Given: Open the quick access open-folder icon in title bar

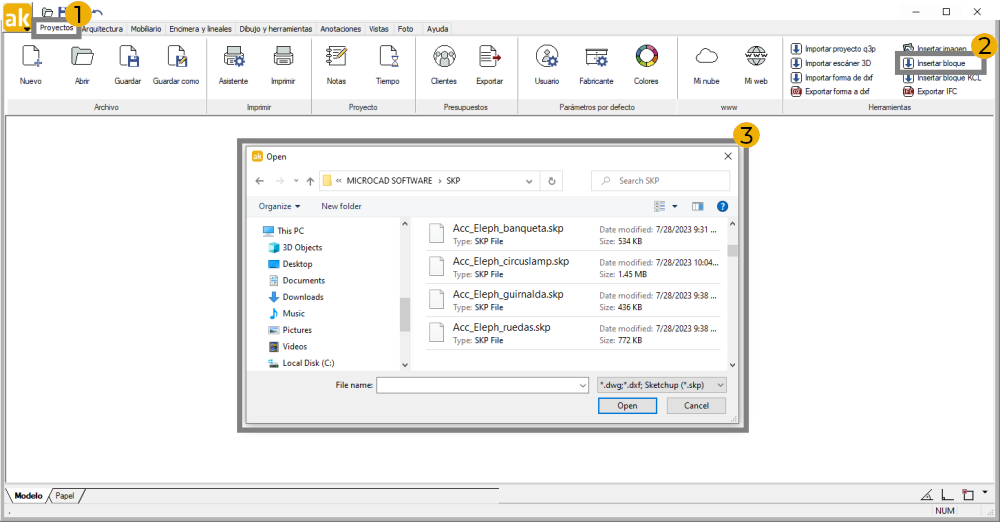Looking at the screenshot, I should pyautogui.click(x=47, y=11).
